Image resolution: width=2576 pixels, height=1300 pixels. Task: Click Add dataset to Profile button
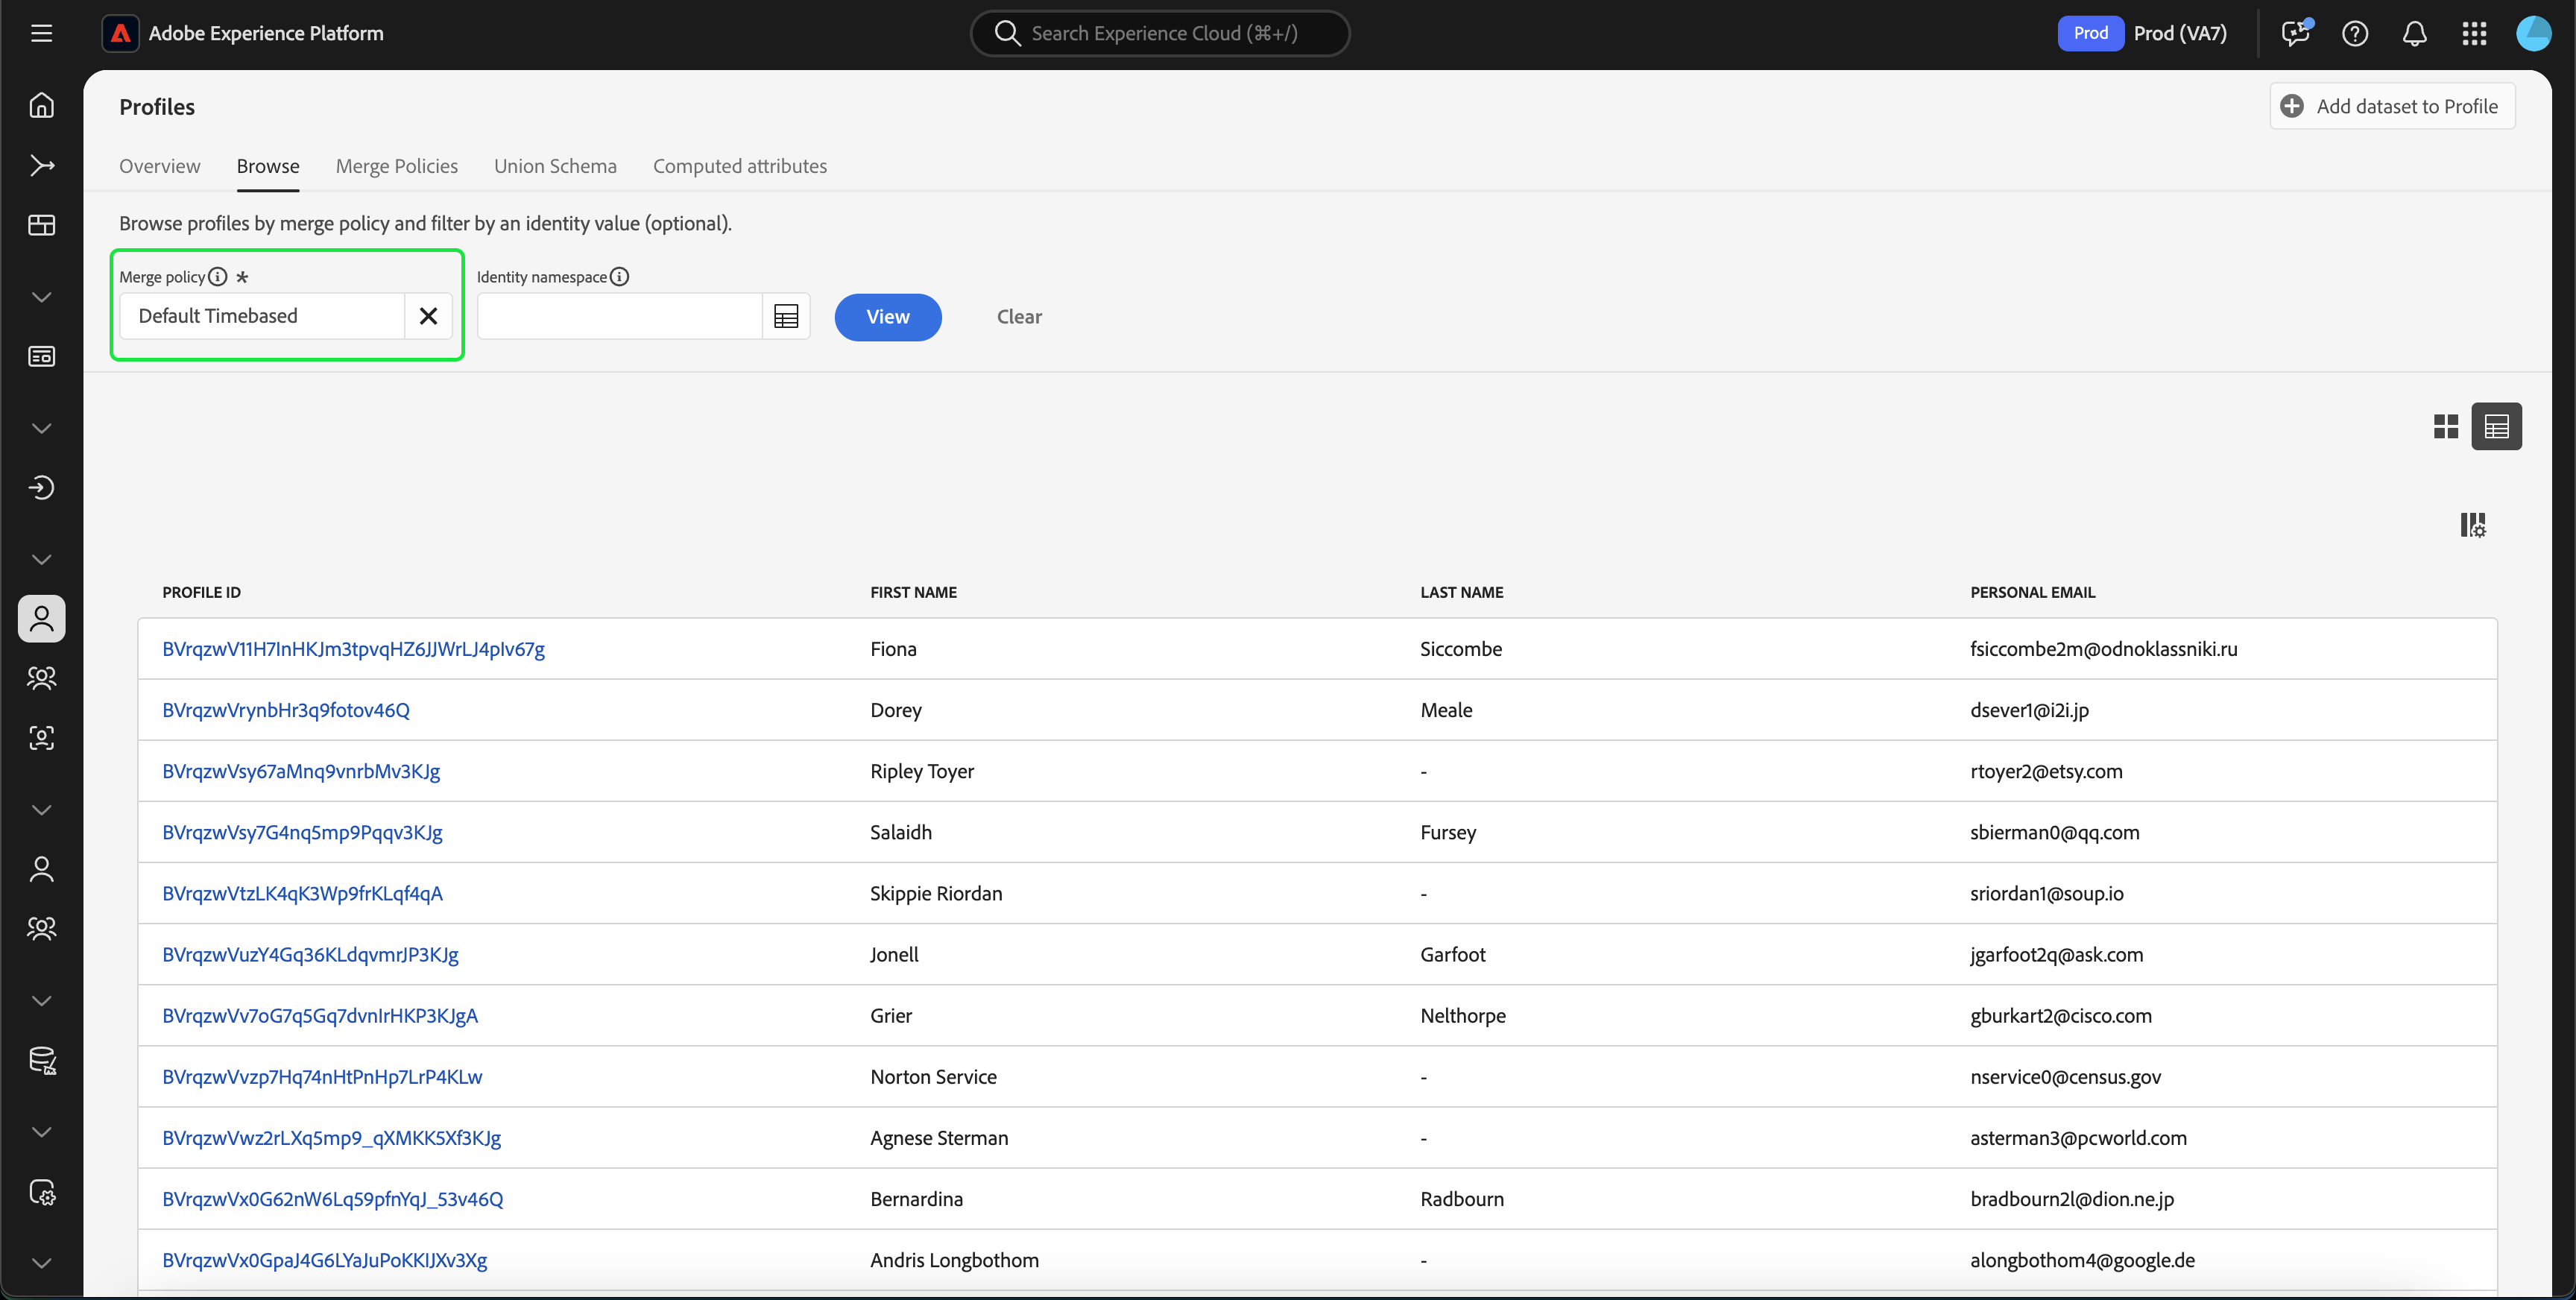tap(2391, 106)
